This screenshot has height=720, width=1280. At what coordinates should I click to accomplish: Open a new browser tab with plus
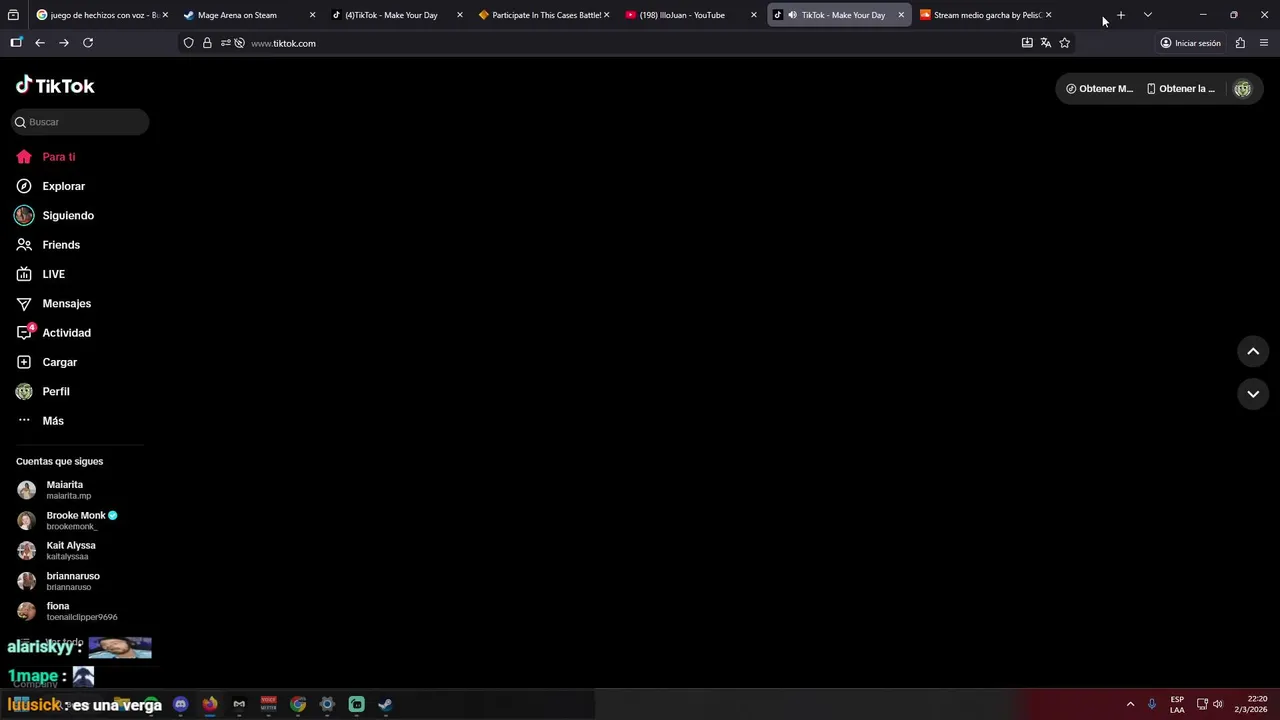(1121, 15)
